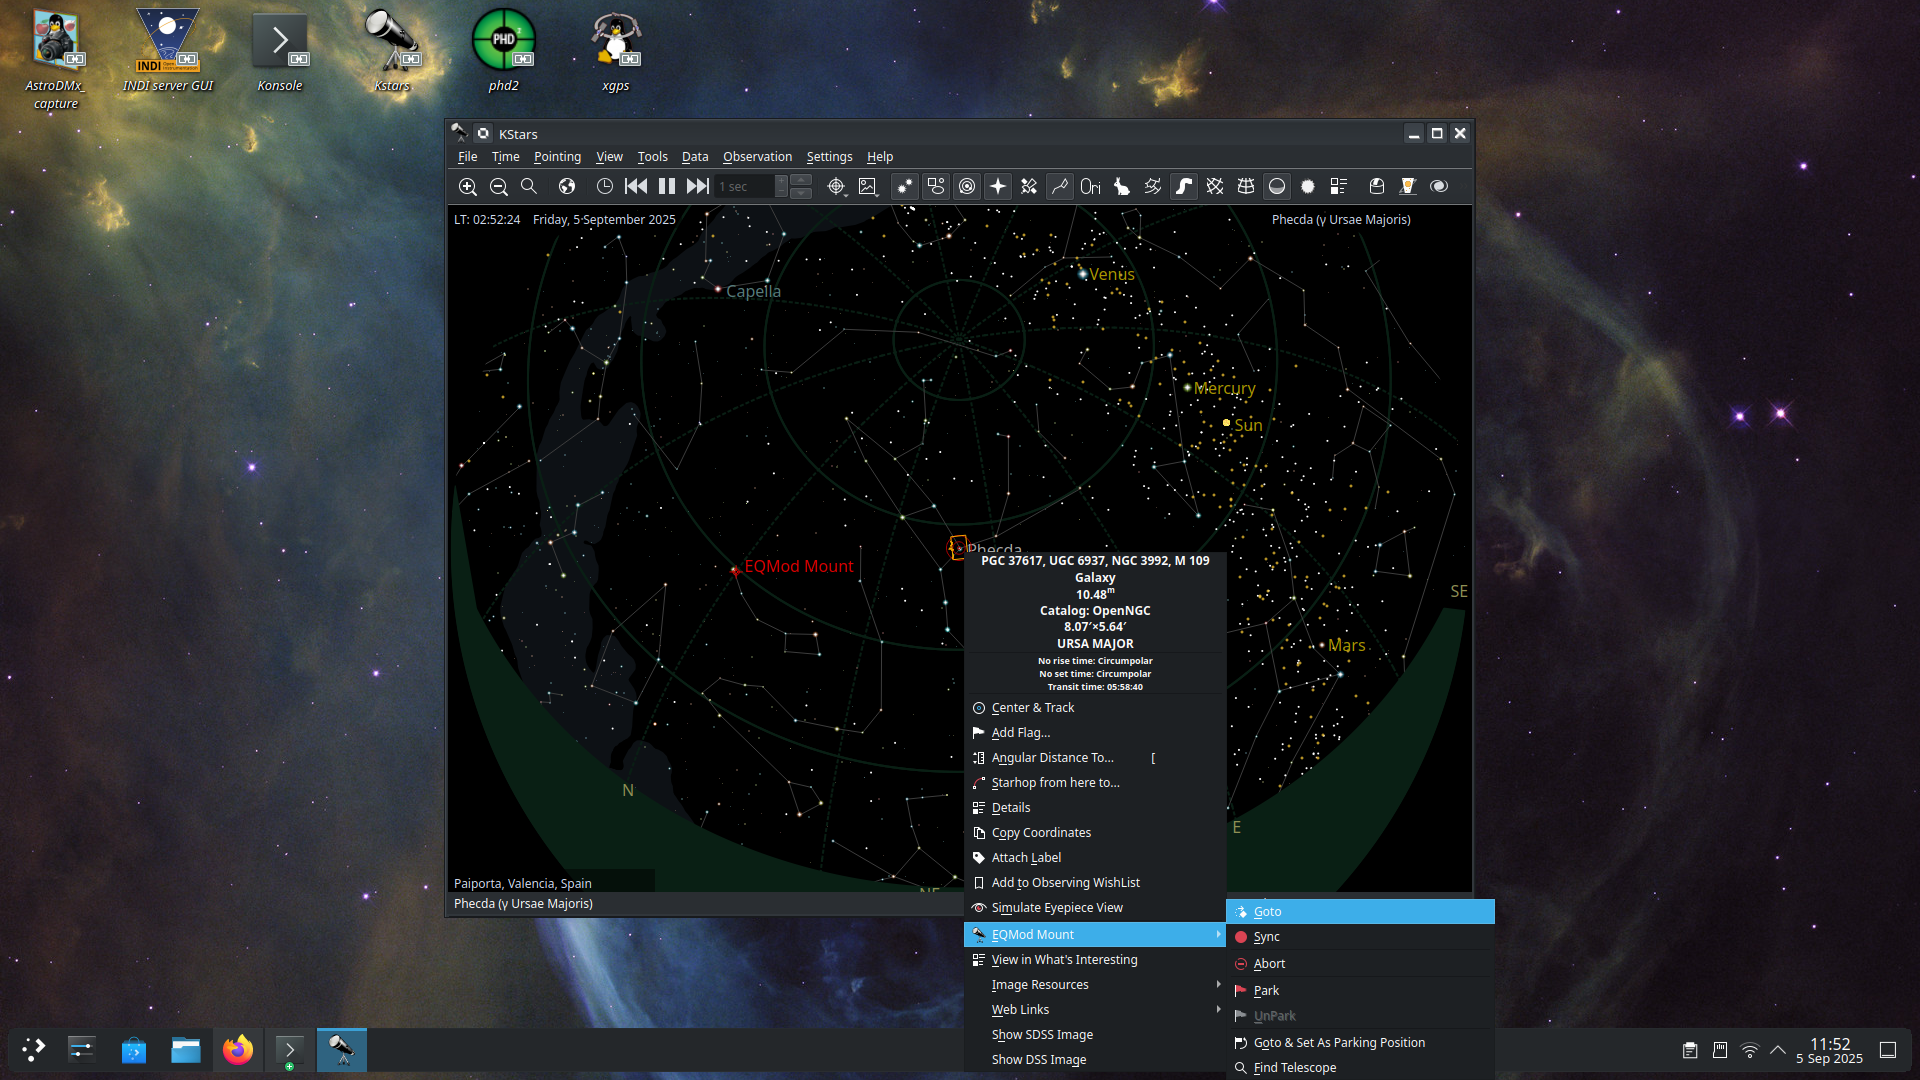Viewport: 1920px width, 1080px height.
Task: Choose Simulate Eyepiece View
Action: [1095, 908]
